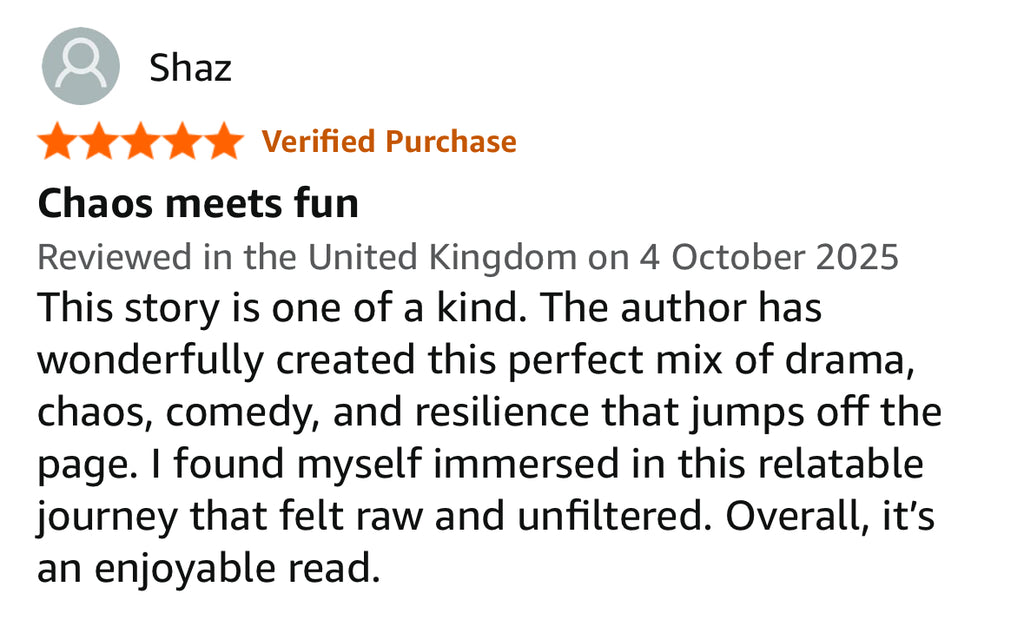Click the Verified Purchase label
Screen dimensions: 1024x620
click(389, 142)
